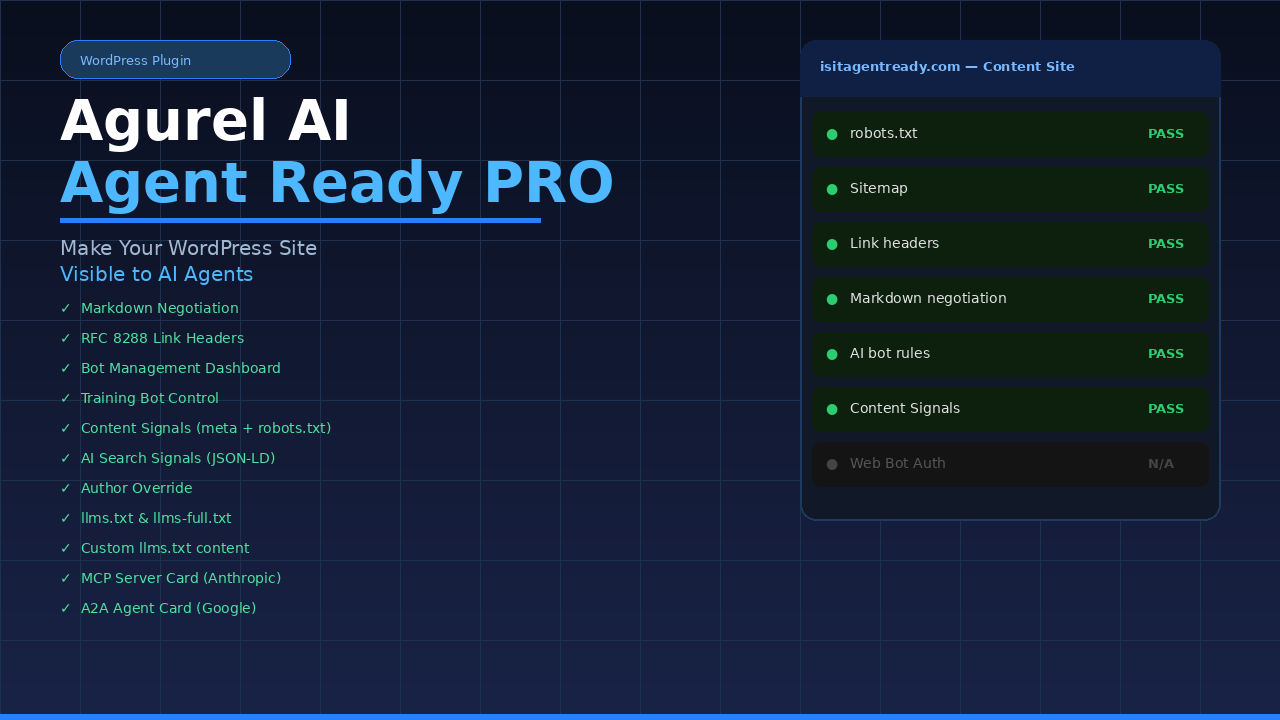Click the PASS status on Markdown negotiation row
Screen dimensions: 1280x720
click(1166, 299)
